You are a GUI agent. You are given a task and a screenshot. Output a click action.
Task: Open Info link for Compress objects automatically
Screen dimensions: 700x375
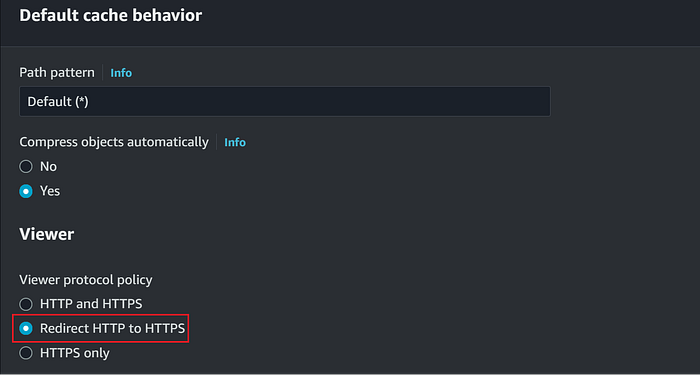(235, 142)
